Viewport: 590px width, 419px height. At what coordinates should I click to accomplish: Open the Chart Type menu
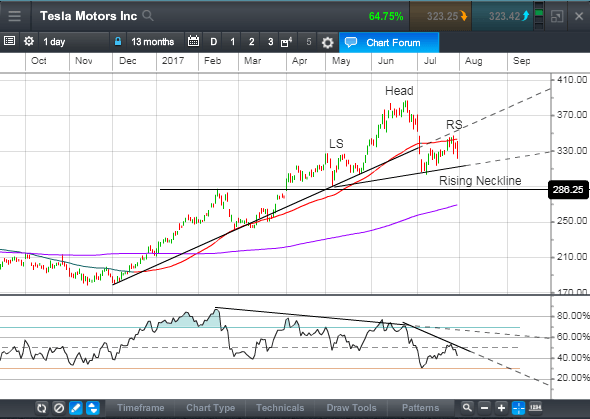pyautogui.click(x=210, y=408)
